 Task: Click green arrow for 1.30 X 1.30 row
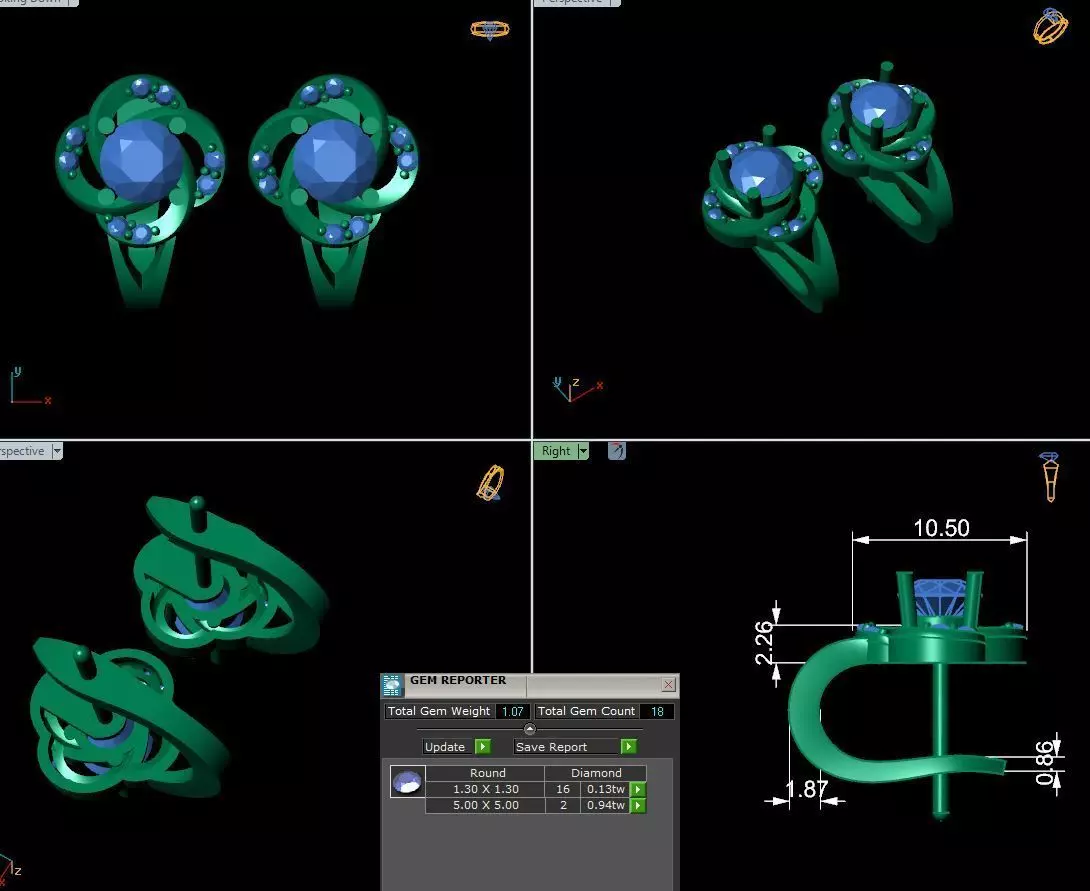[637, 790]
